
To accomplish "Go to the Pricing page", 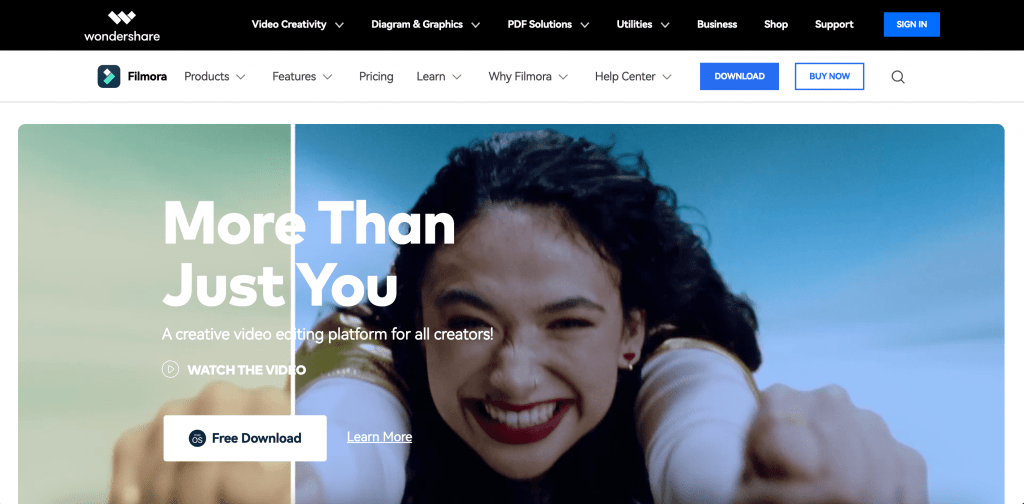I will [x=376, y=76].
